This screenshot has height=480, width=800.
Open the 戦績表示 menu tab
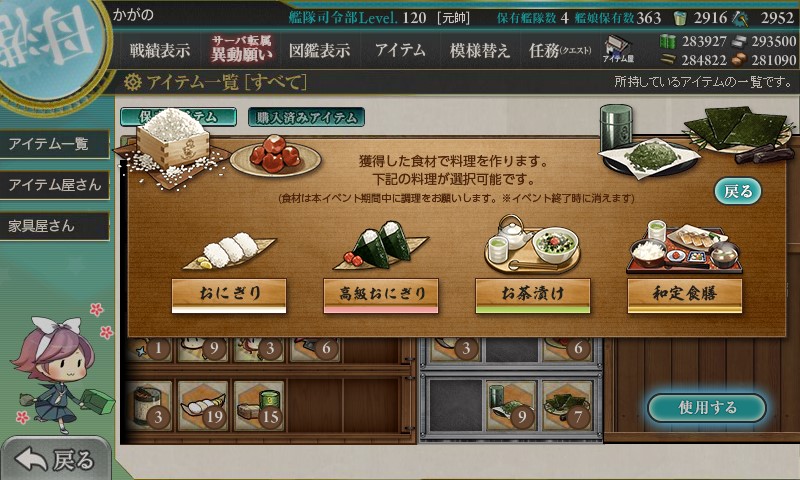pos(160,50)
